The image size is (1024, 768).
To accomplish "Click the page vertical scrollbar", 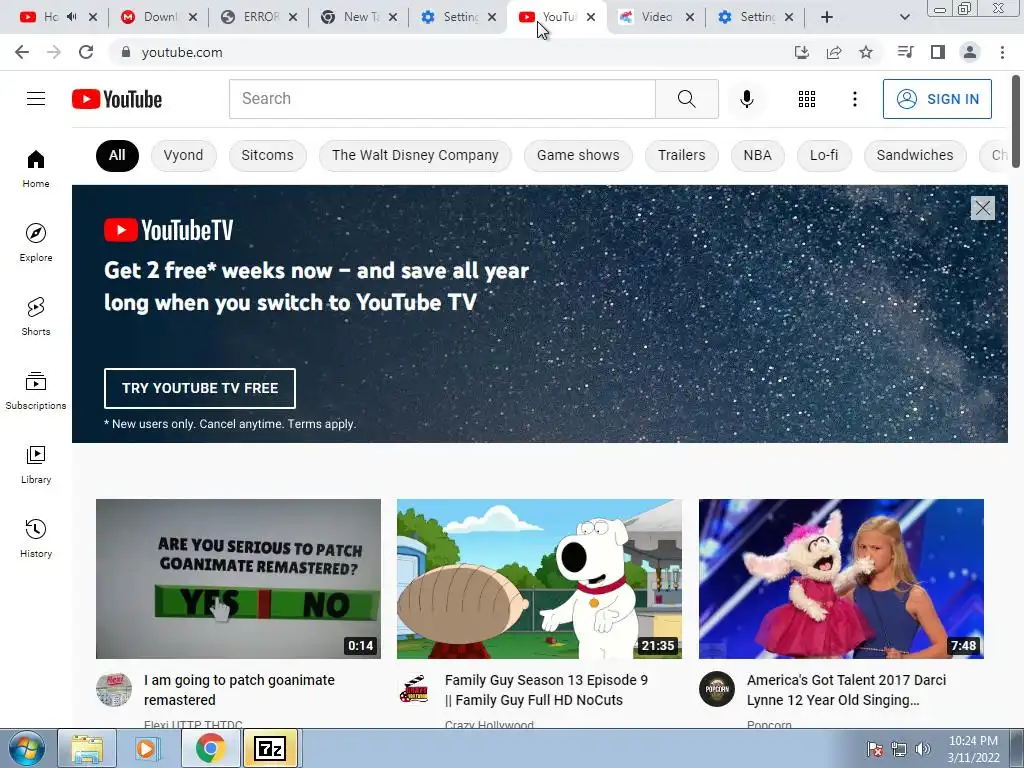I will click(x=1016, y=121).
